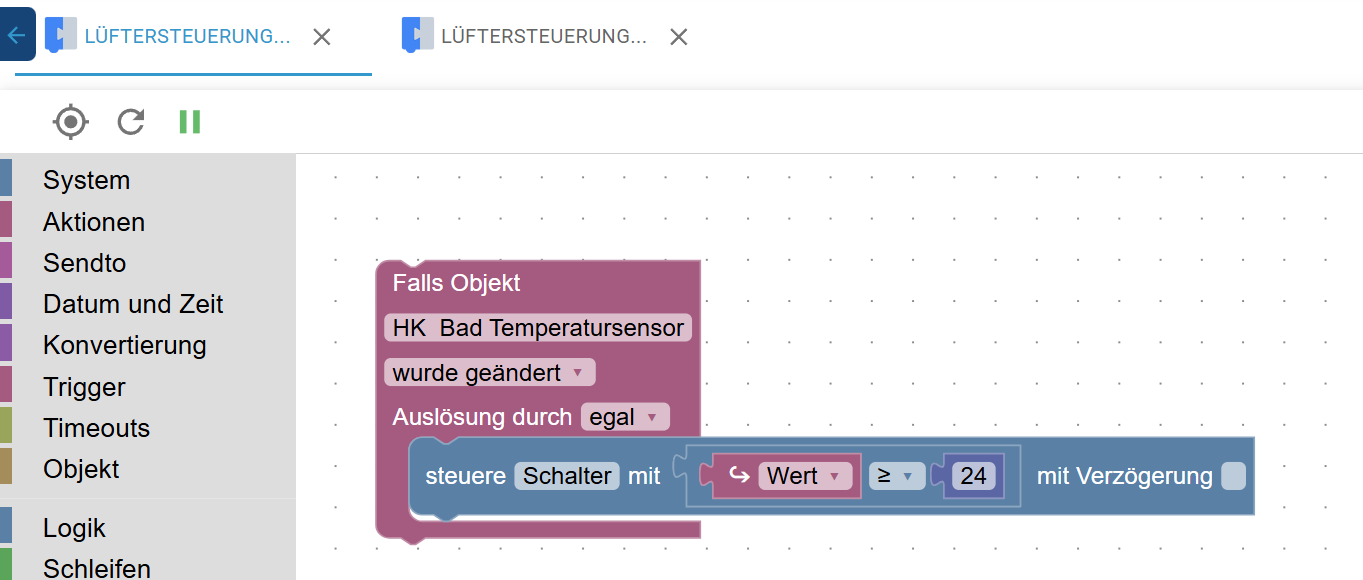The width and height of the screenshot is (1363, 580).
Task: Click the second tab's Blockly script icon
Action: (x=418, y=35)
